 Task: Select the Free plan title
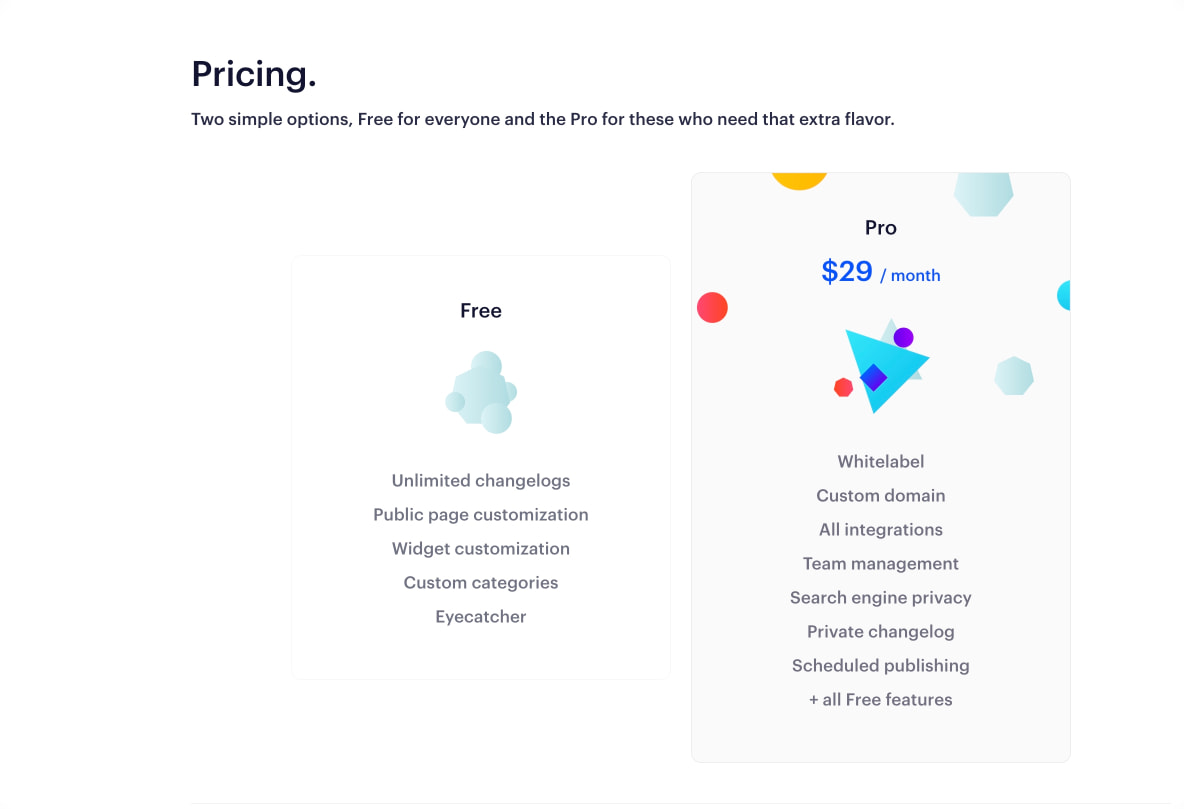(481, 310)
